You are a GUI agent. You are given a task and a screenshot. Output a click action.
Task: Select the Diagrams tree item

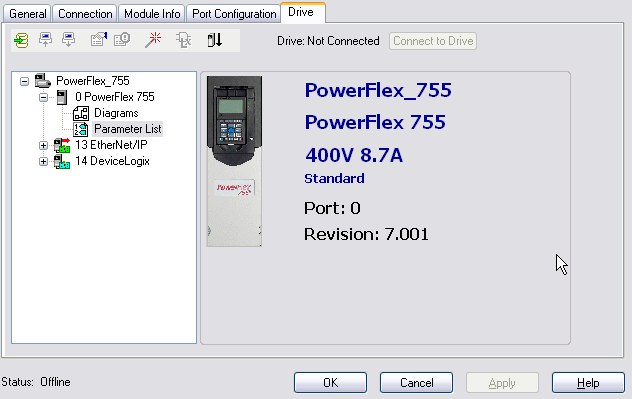point(116,113)
